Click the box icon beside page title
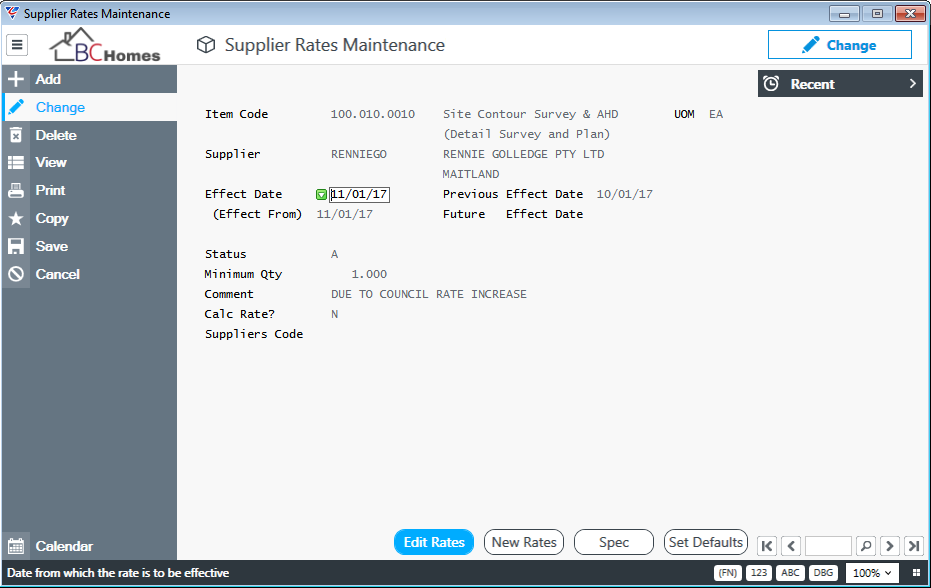This screenshot has height=588, width=931. pyautogui.click(x=206, y=45)
